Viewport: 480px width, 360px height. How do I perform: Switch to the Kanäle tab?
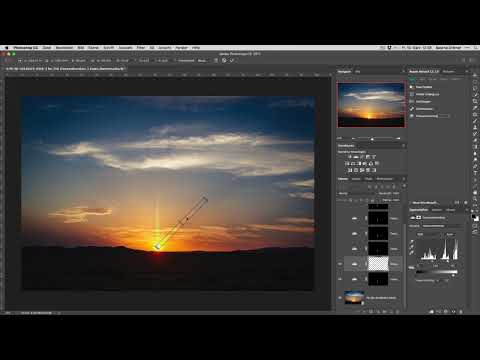356,179
